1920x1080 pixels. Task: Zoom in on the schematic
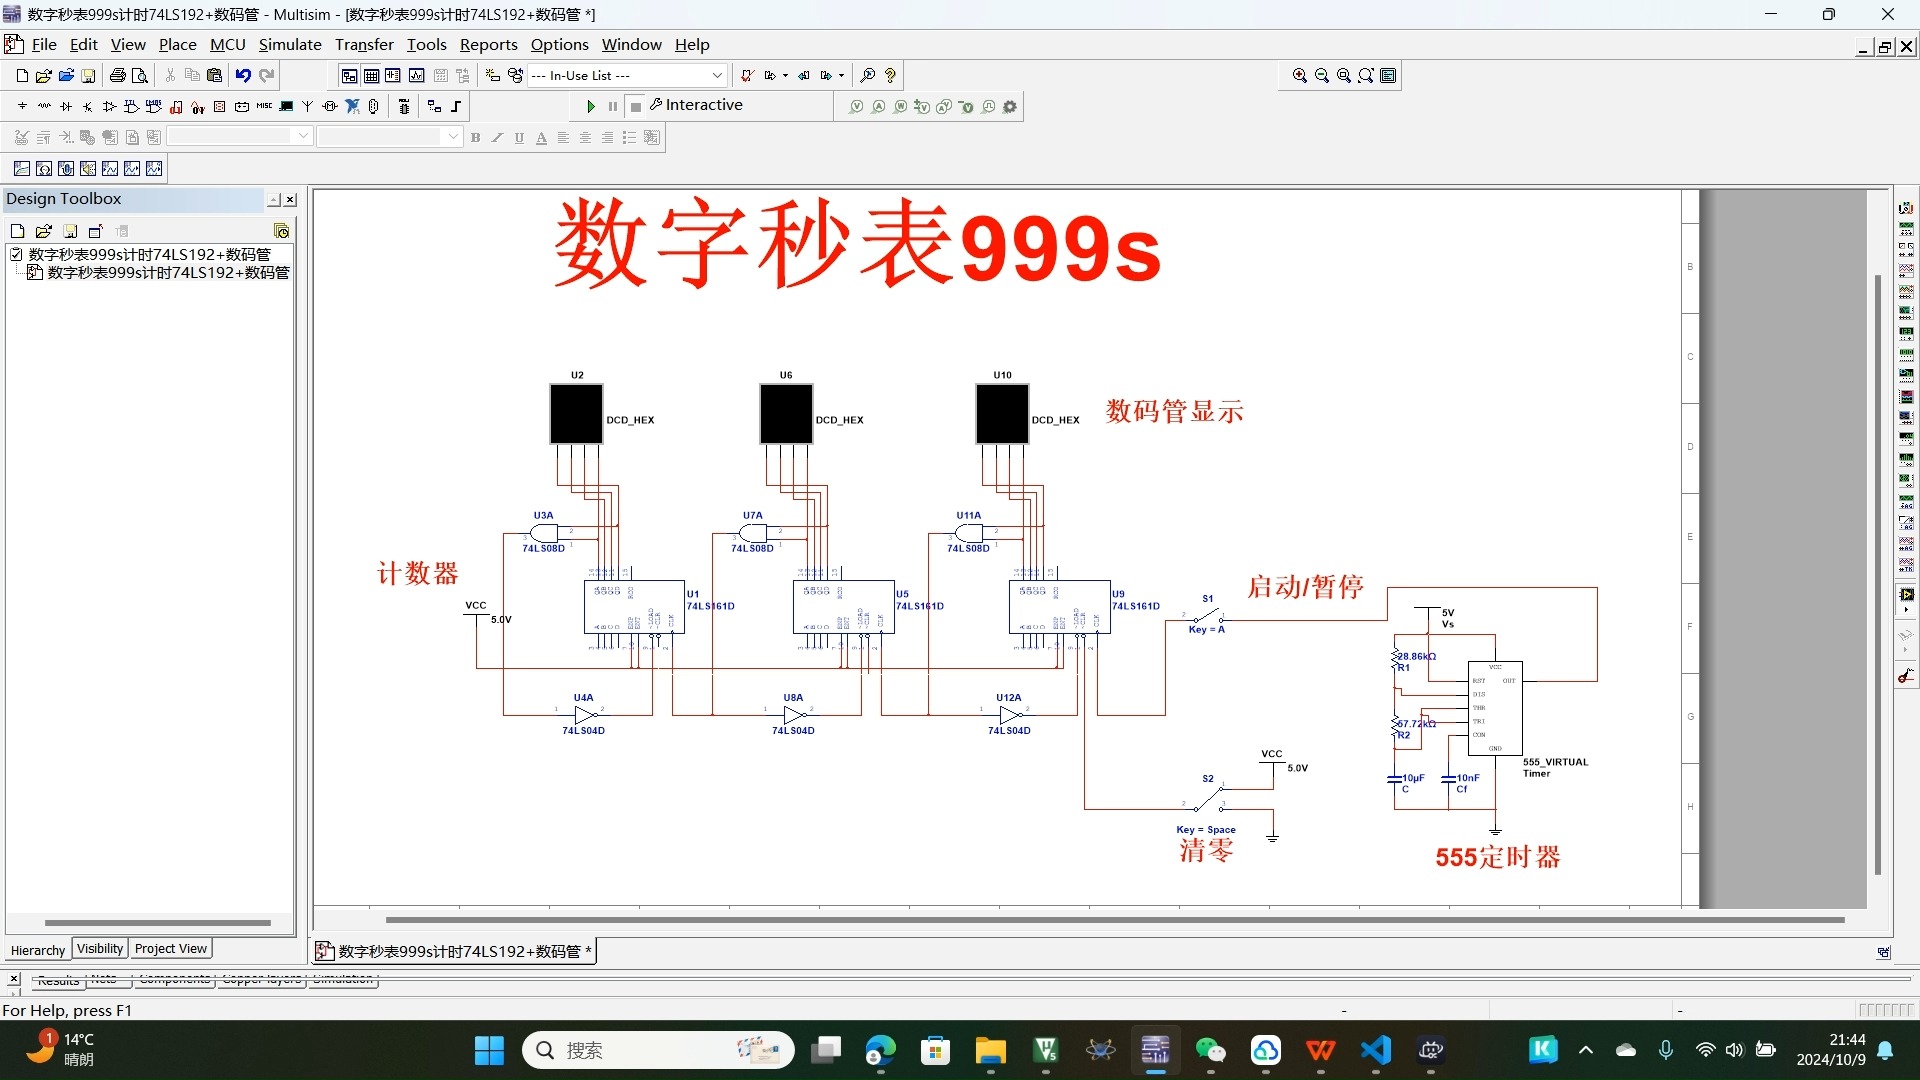pyautogui.click(x=1300, y=75)
